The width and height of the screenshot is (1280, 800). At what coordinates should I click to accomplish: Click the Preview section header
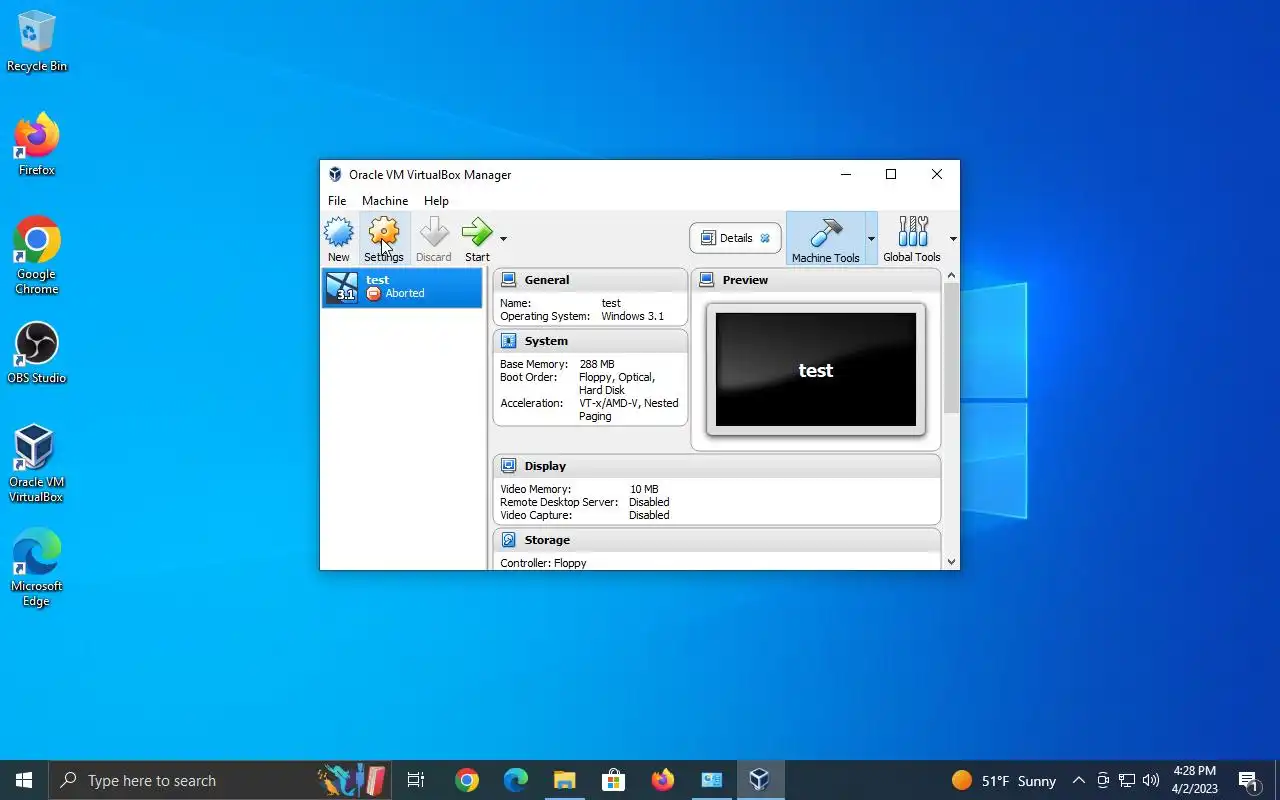coord(816,280)
